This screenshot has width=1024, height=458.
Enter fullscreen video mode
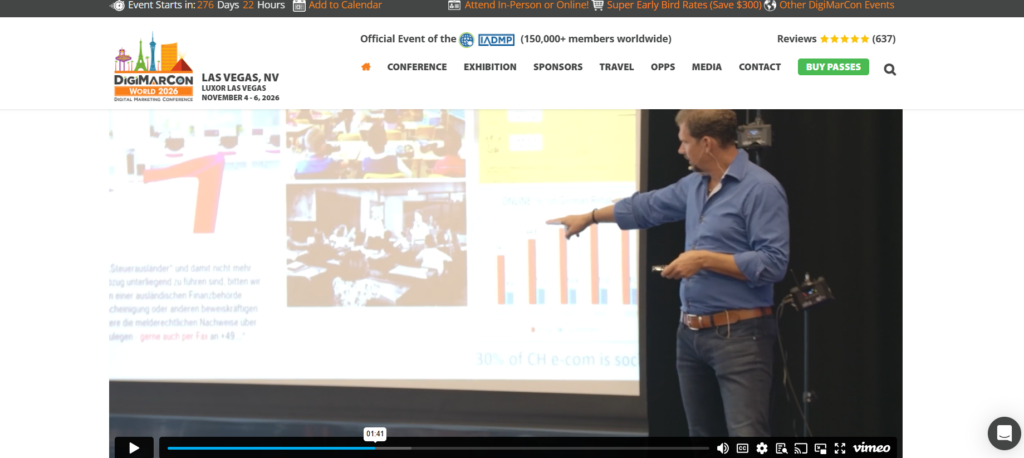coord(840,448)
